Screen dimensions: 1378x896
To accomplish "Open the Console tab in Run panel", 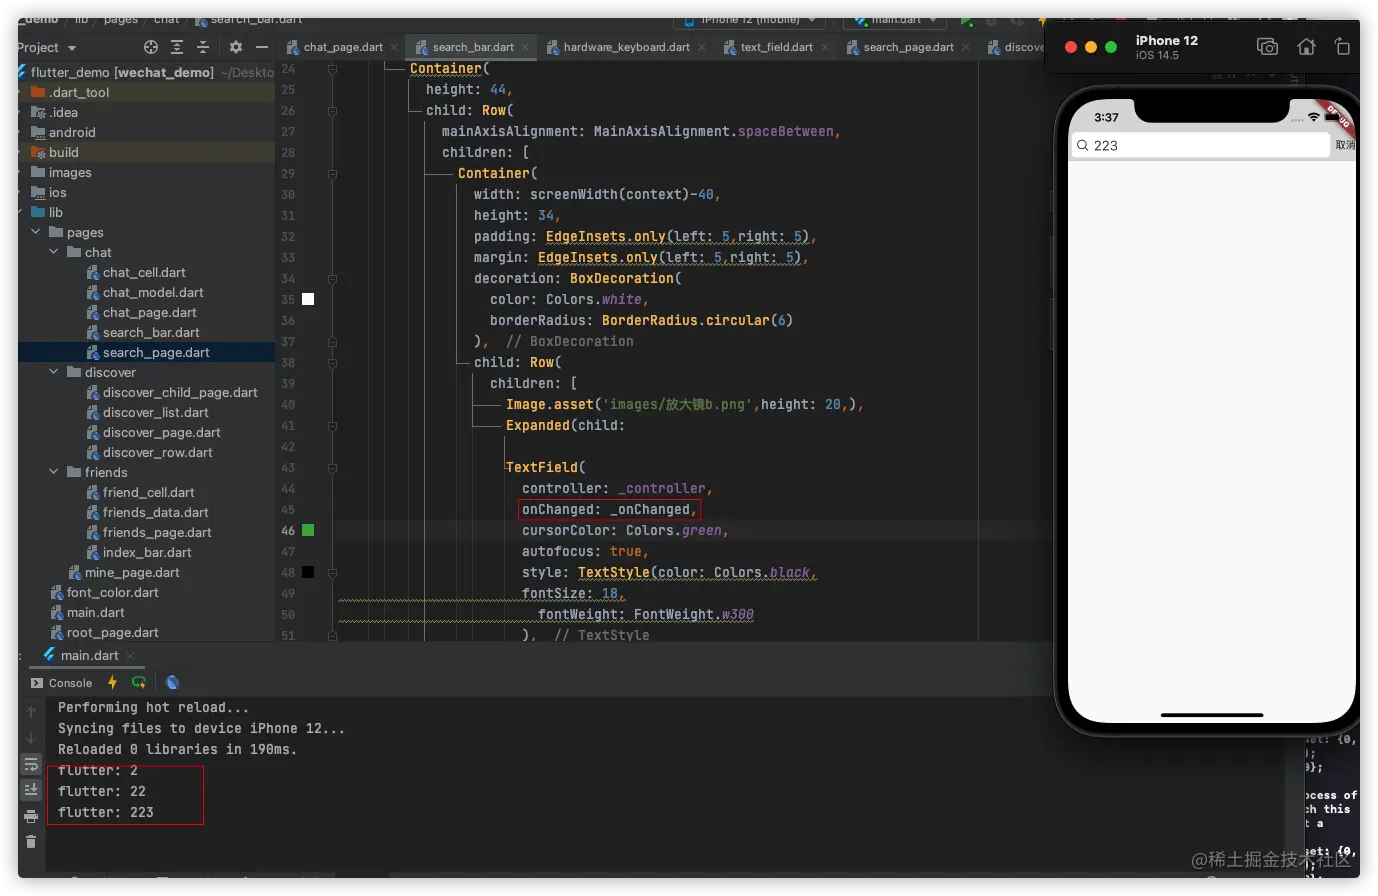I will coord(62,683).
